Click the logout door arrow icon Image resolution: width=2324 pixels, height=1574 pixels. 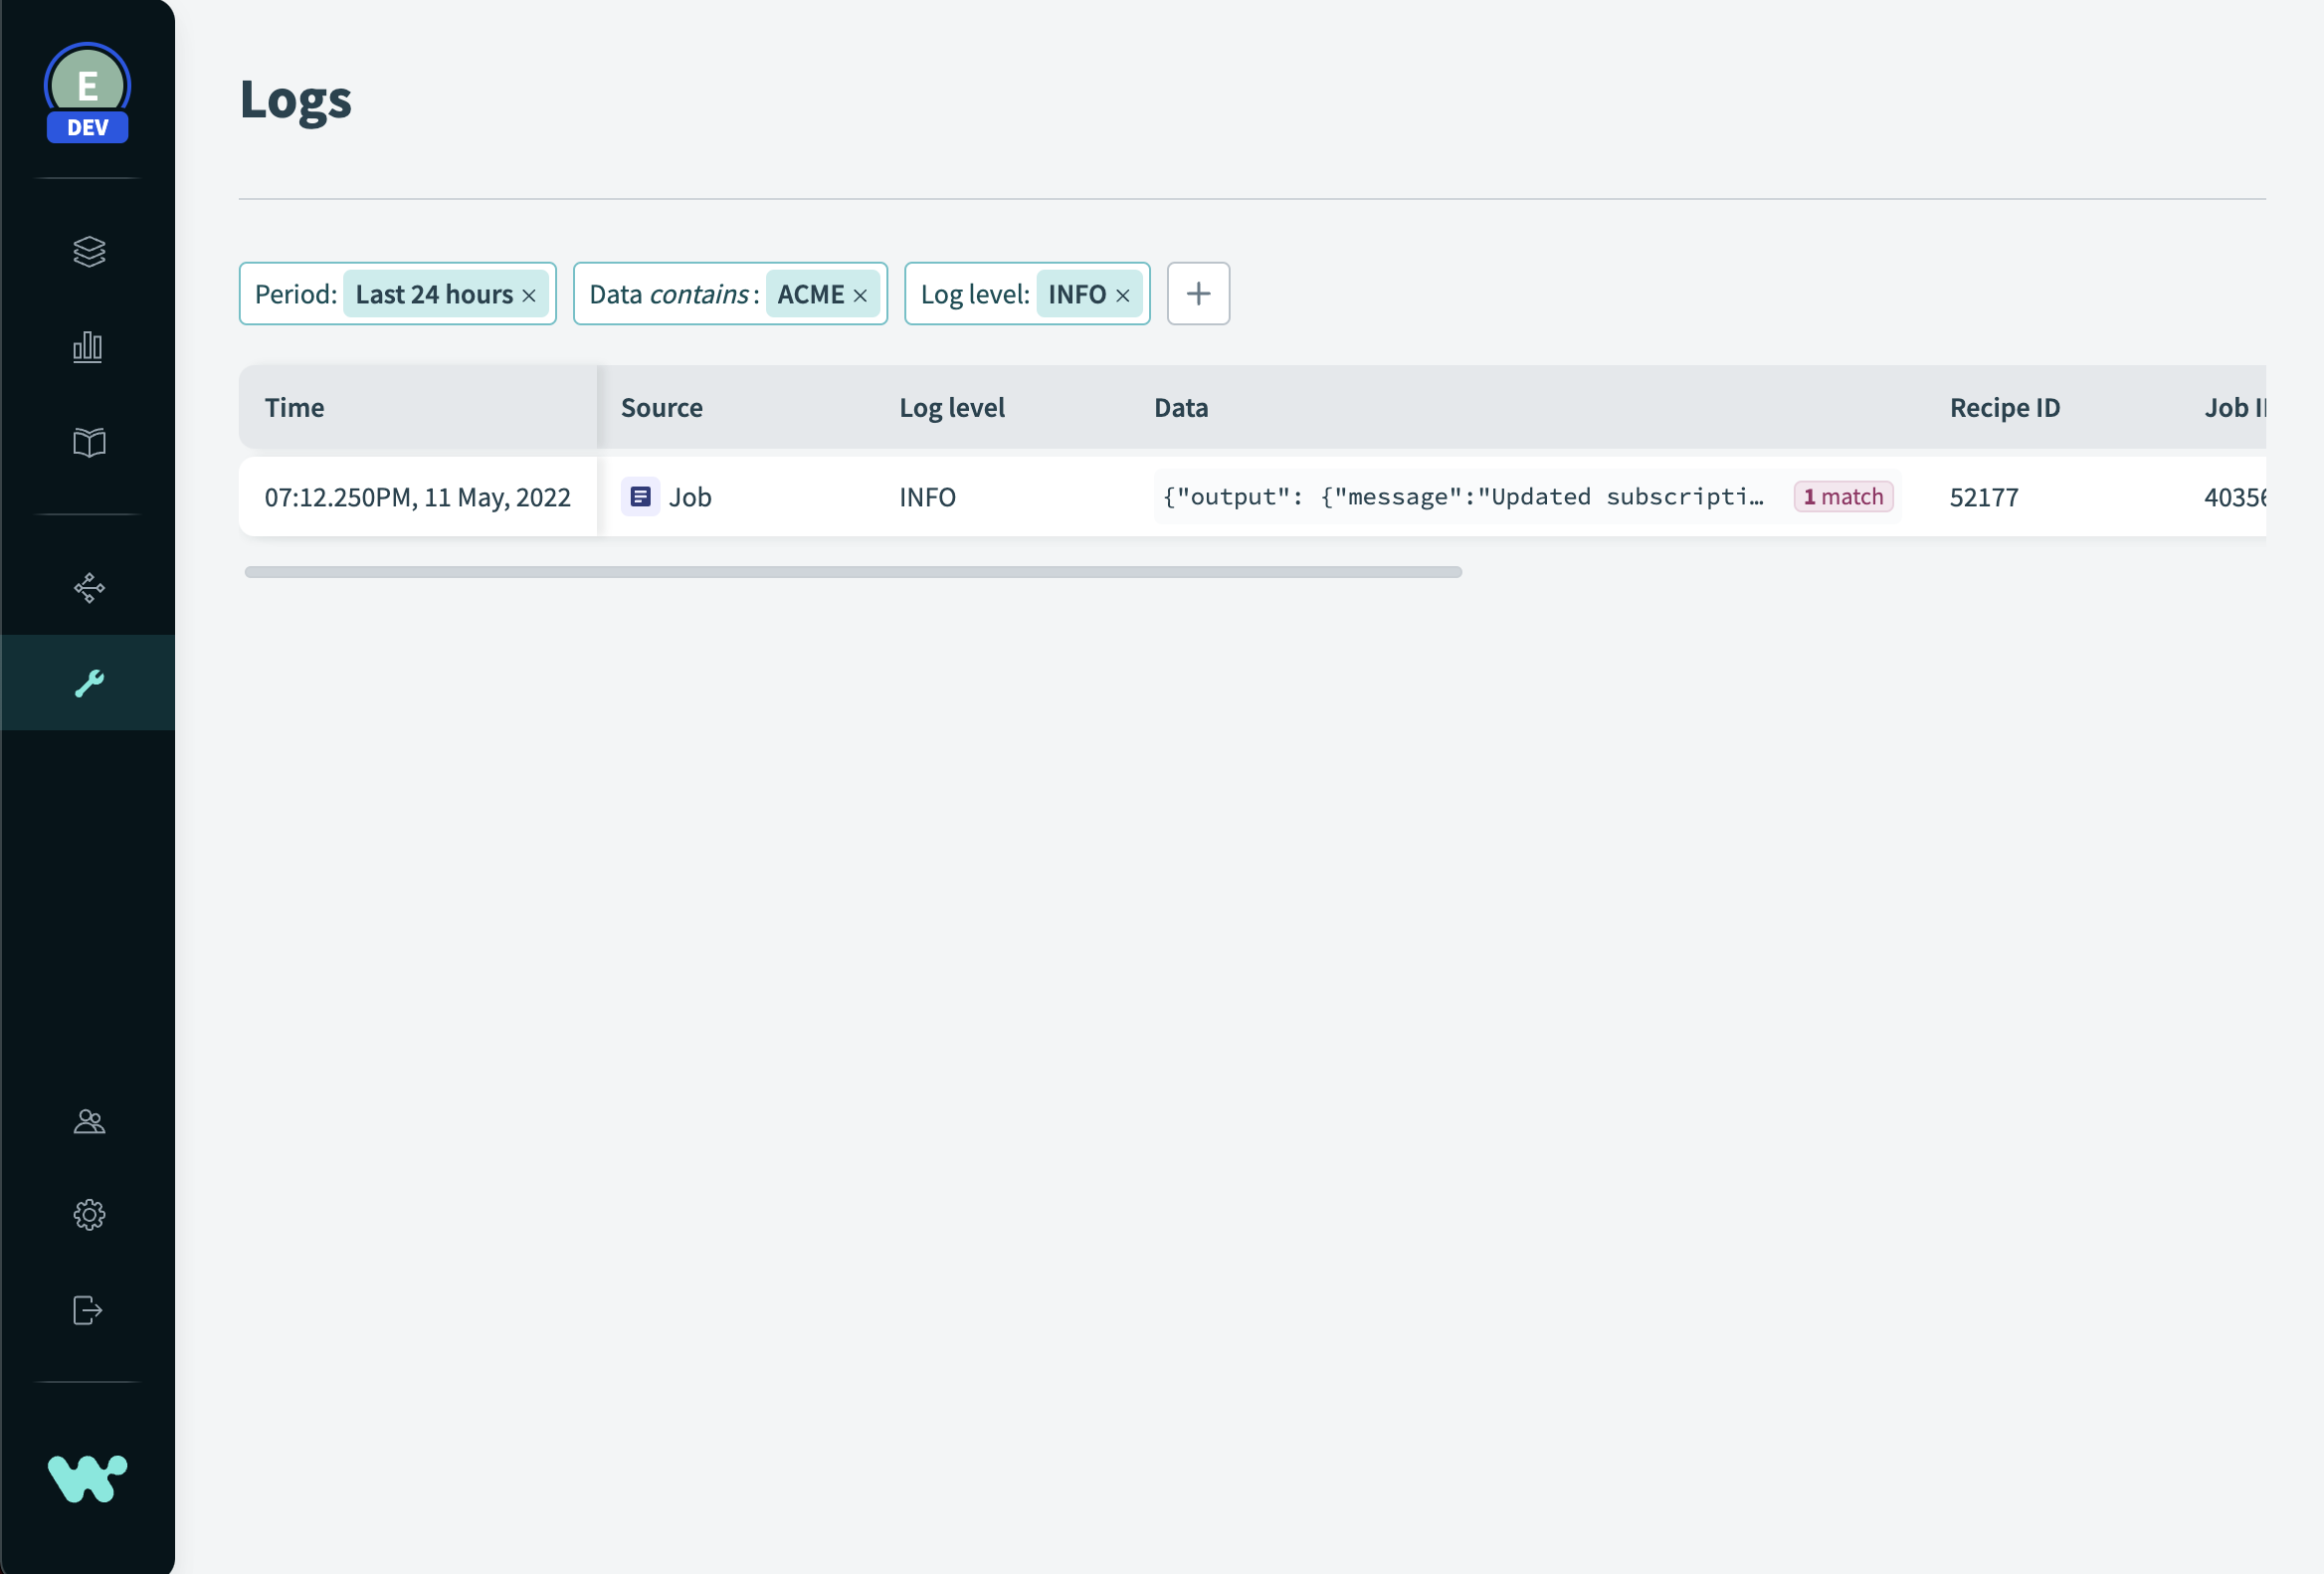pos(88,1310)
